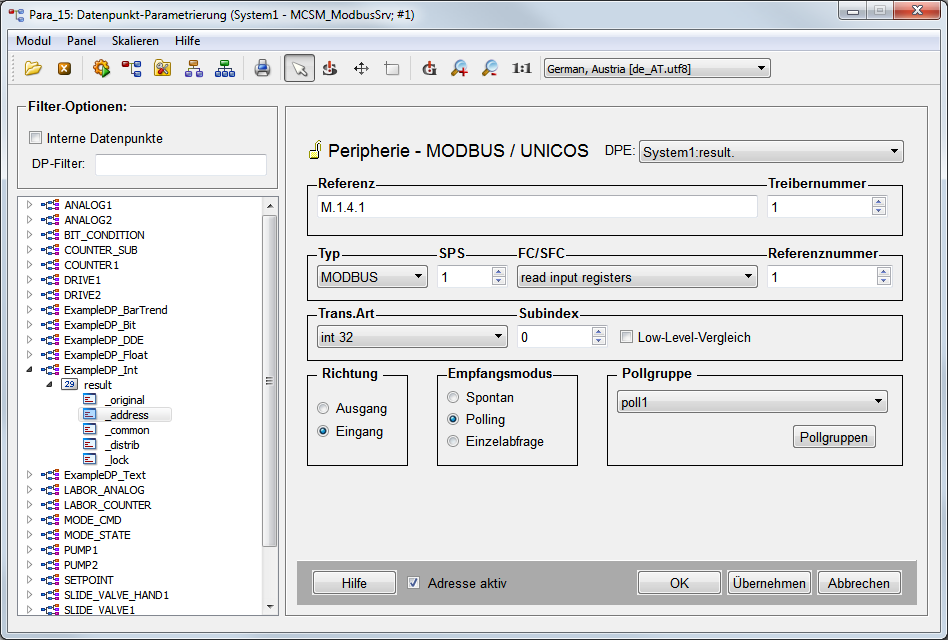Click the 29 type icon beside result
The width and height of the screenshot is (948, 640).
coord(70,384)
